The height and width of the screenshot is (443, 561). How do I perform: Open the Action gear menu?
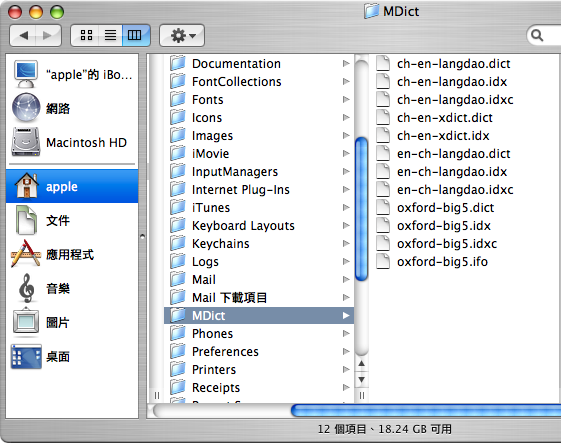coord(182,35)
